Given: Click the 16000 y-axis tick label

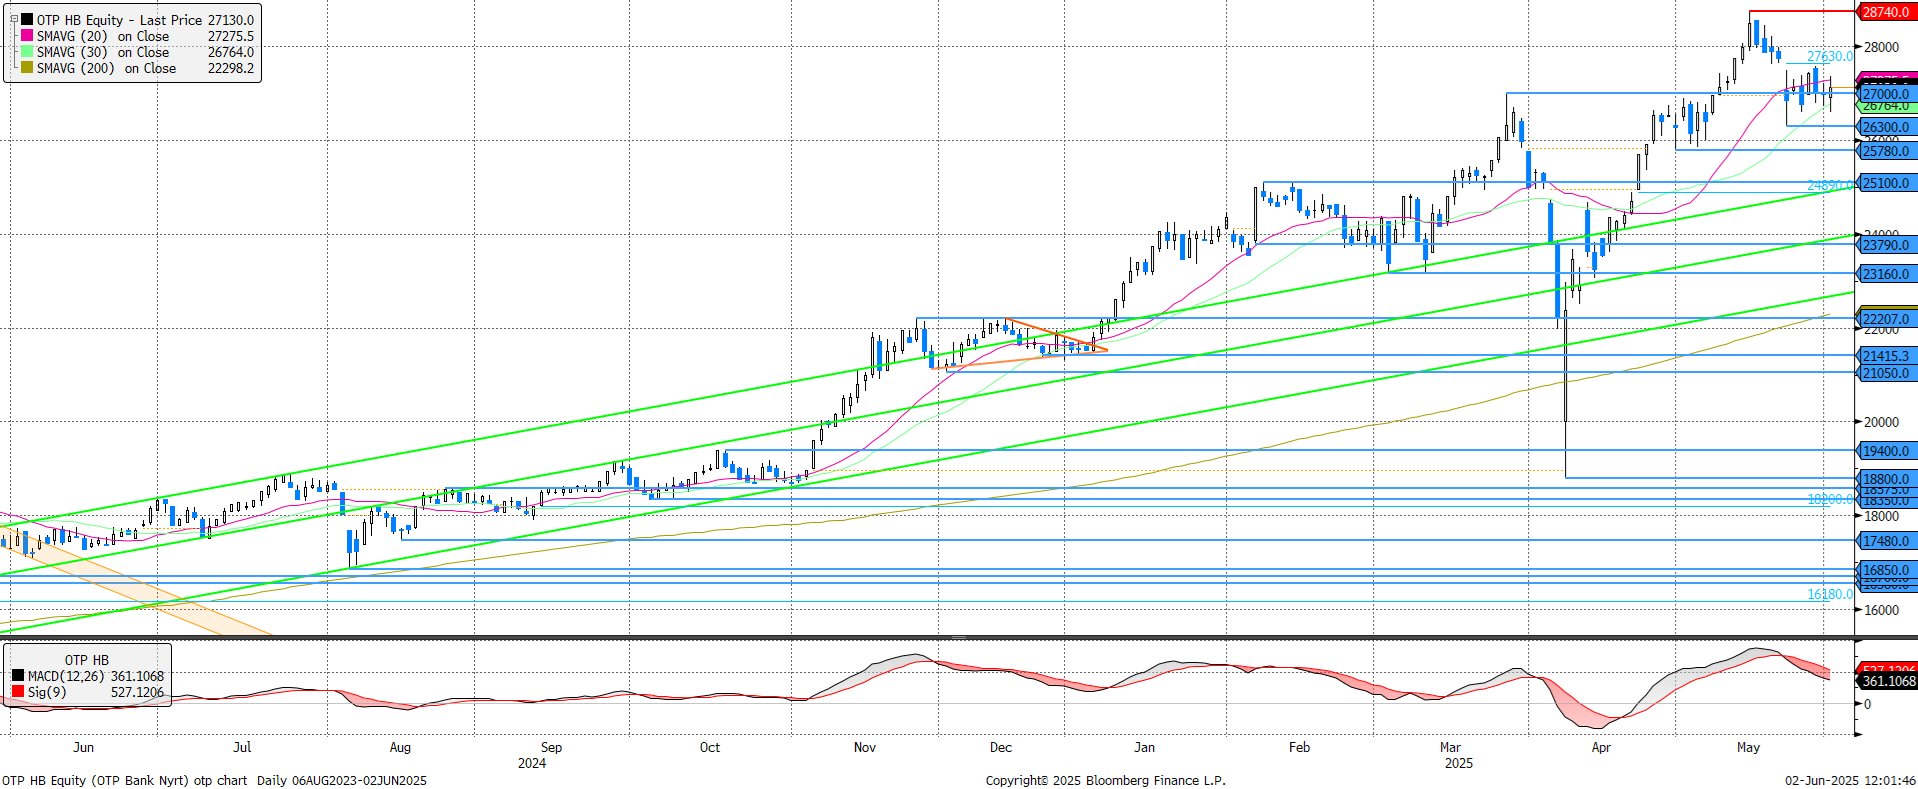Looking at the screenshot, I should coord(1880,610).
